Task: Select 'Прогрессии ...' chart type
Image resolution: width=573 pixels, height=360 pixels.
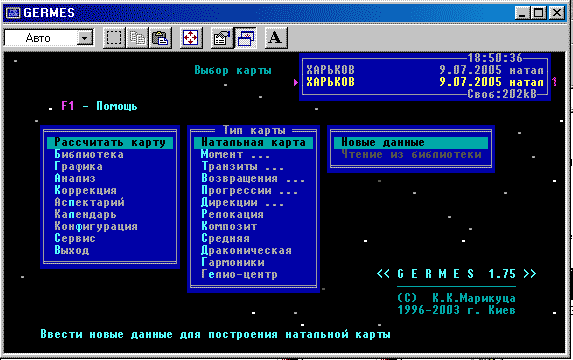Action: click(x=249, y=190)
